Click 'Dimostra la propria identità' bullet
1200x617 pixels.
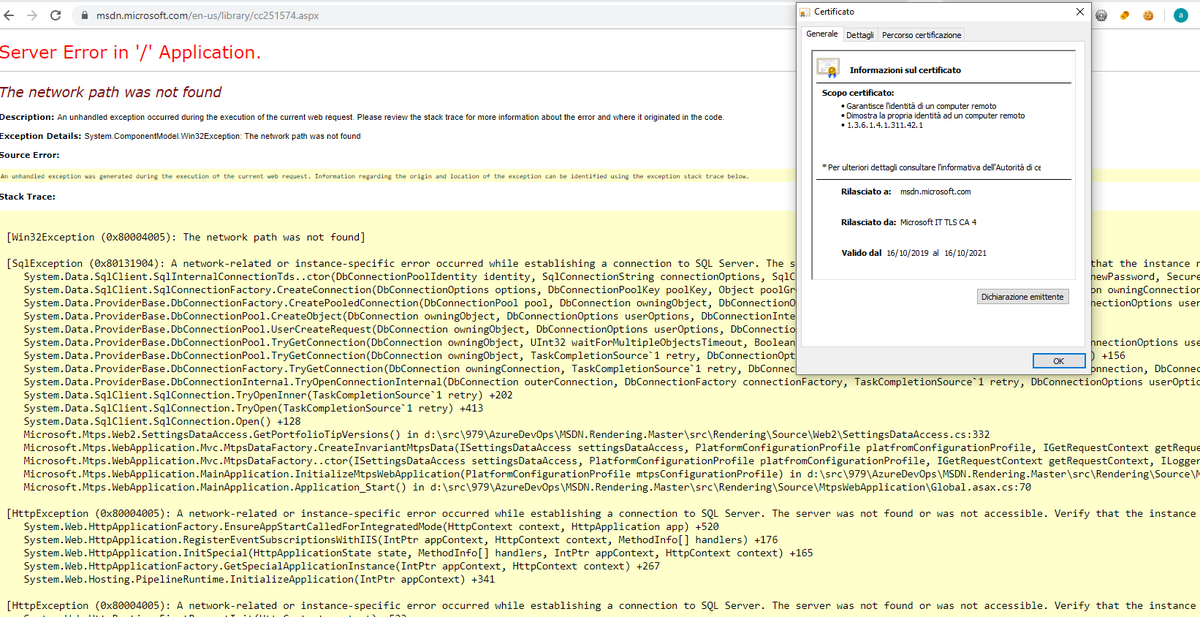coord(936,116)
